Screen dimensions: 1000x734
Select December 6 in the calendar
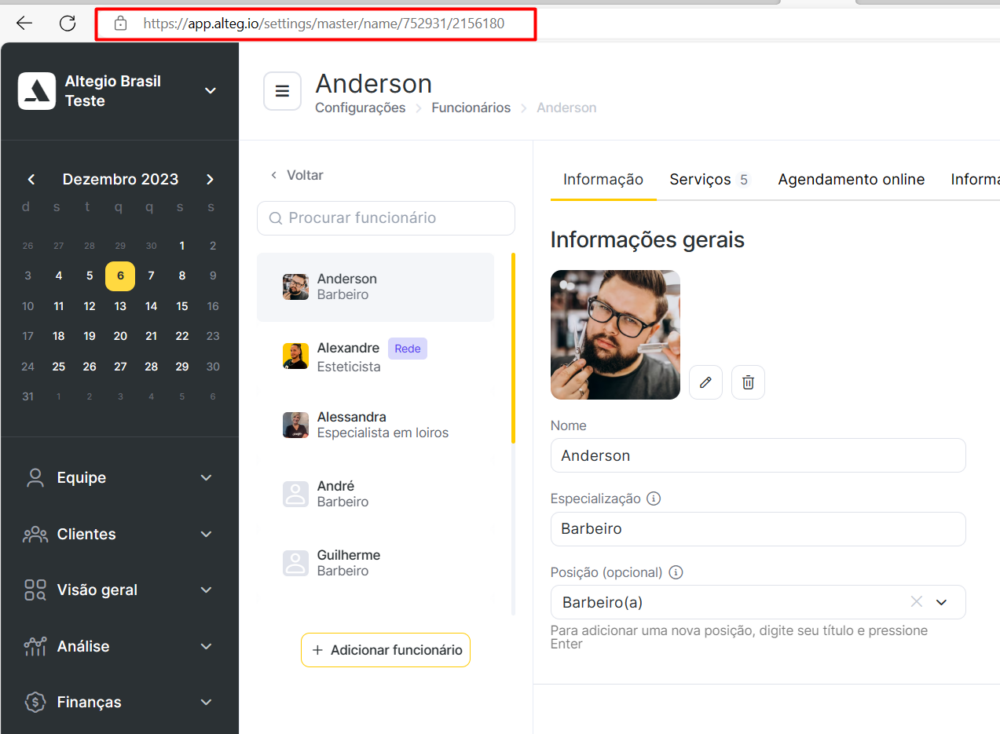coord(120,276)
